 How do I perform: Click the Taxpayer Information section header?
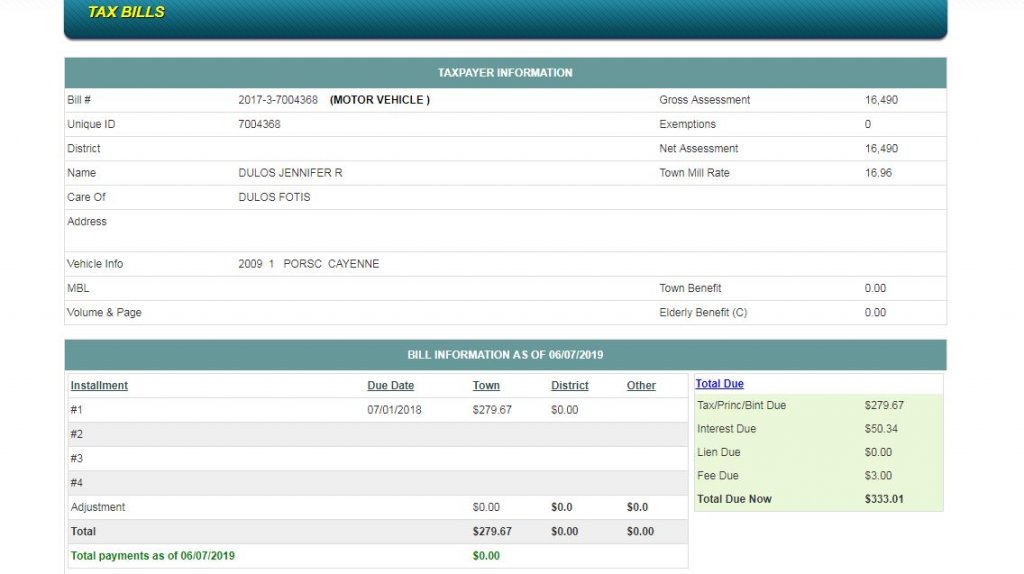[505, 73]
